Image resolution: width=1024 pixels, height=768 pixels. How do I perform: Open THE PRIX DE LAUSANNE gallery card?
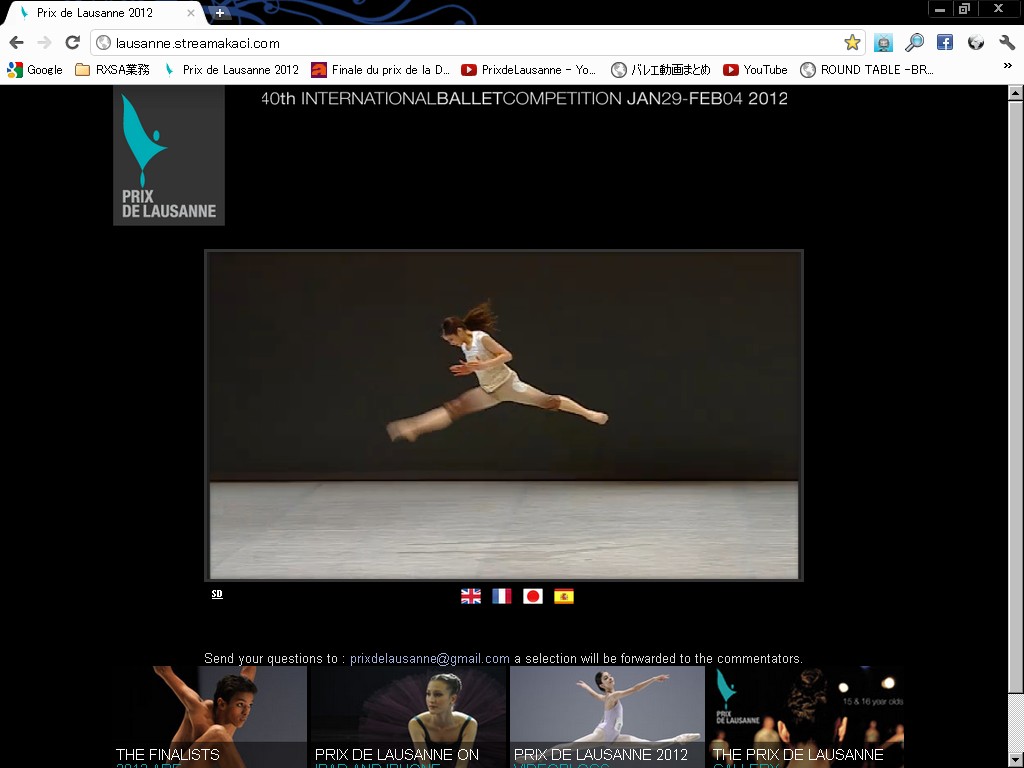click(807, 717)
